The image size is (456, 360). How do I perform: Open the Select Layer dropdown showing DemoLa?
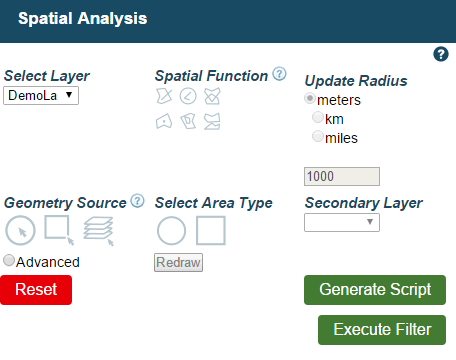(x=41, y=96)
